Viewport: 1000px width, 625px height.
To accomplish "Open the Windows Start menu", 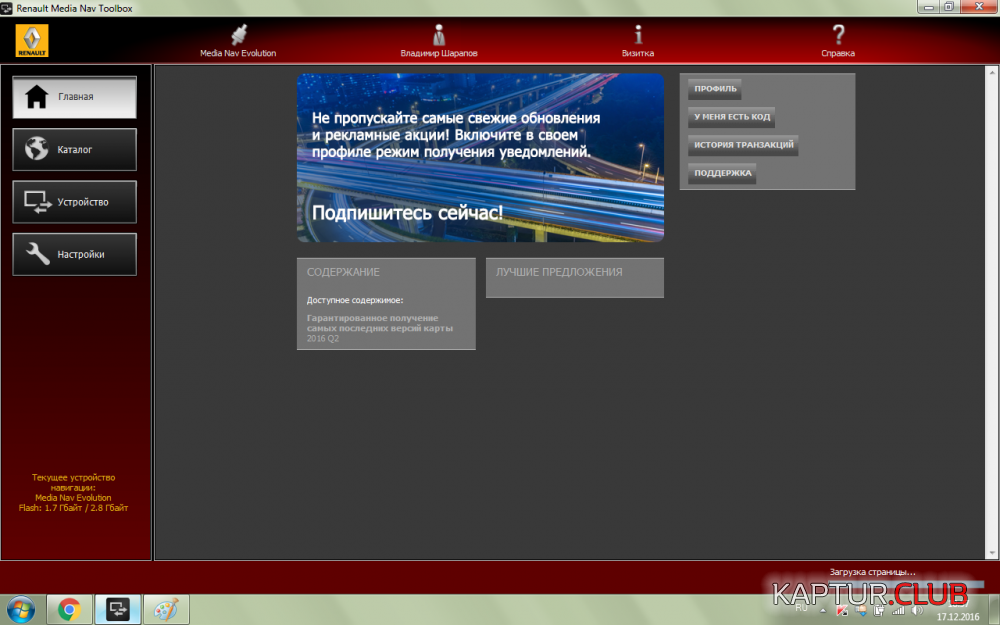I will coord(21,608).
